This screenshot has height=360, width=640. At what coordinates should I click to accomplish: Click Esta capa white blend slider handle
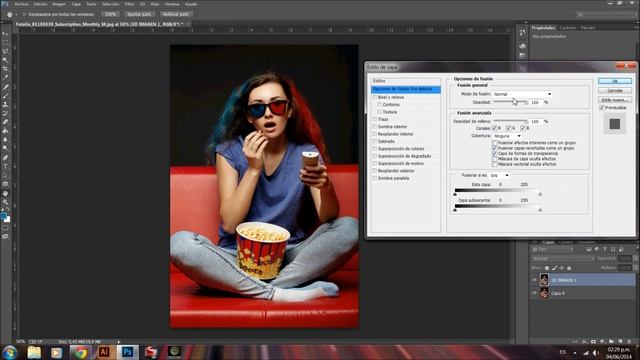tap(540, 194)
